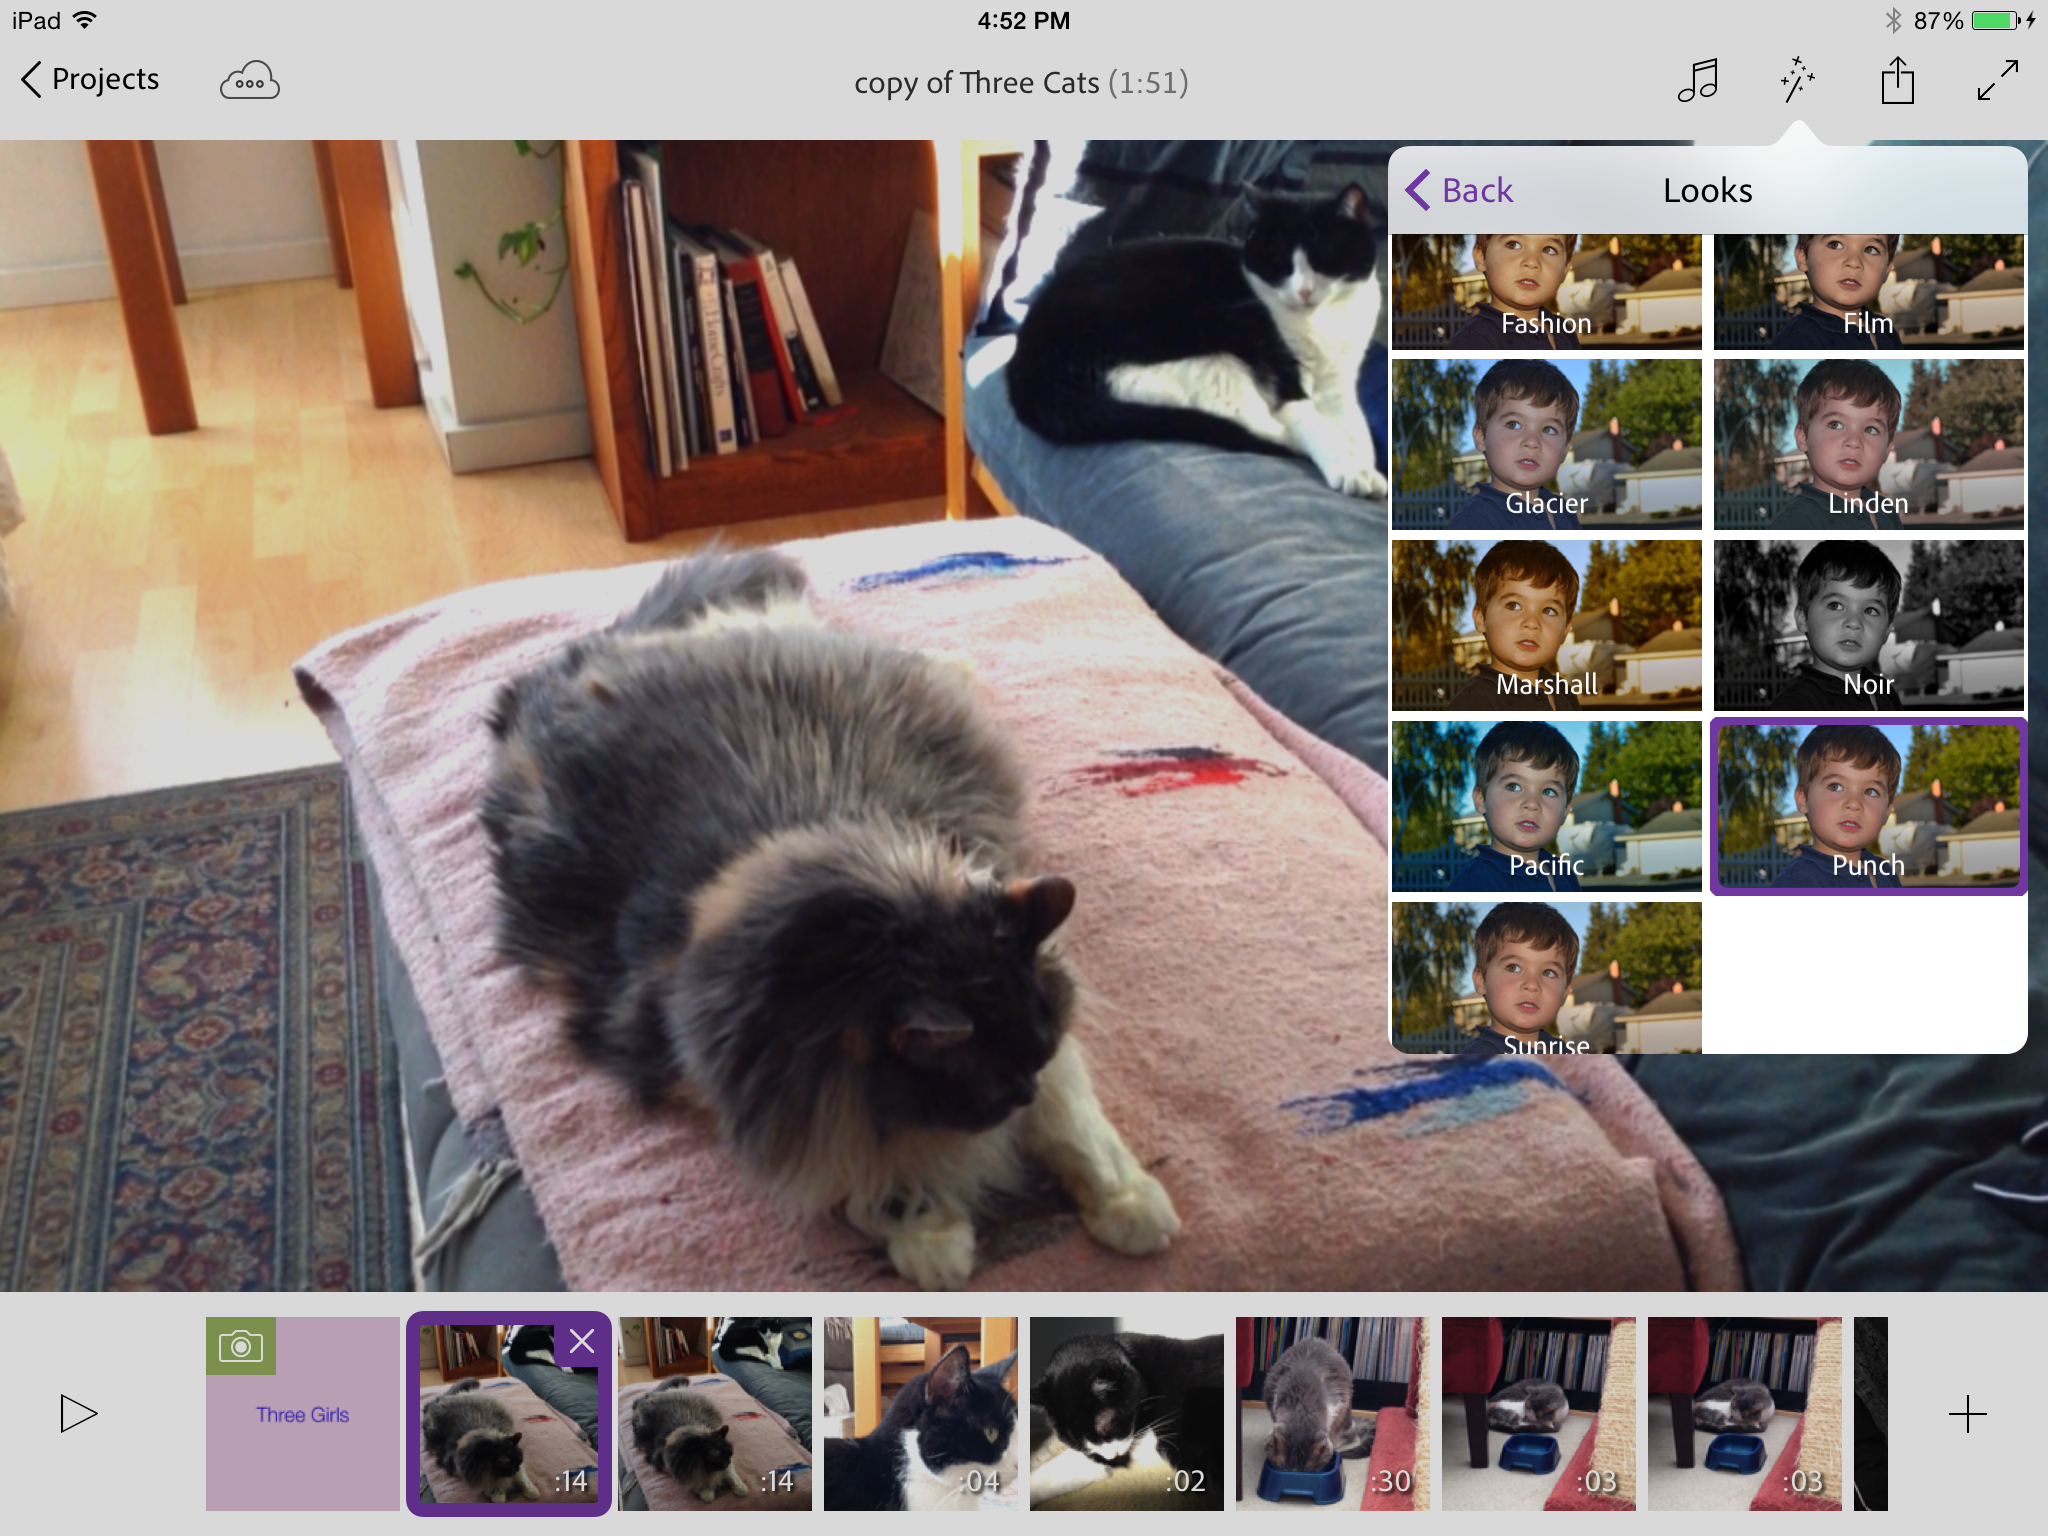Select the Marshall look
This screenshot has height=1536, width=2048.
(1546, 625)
